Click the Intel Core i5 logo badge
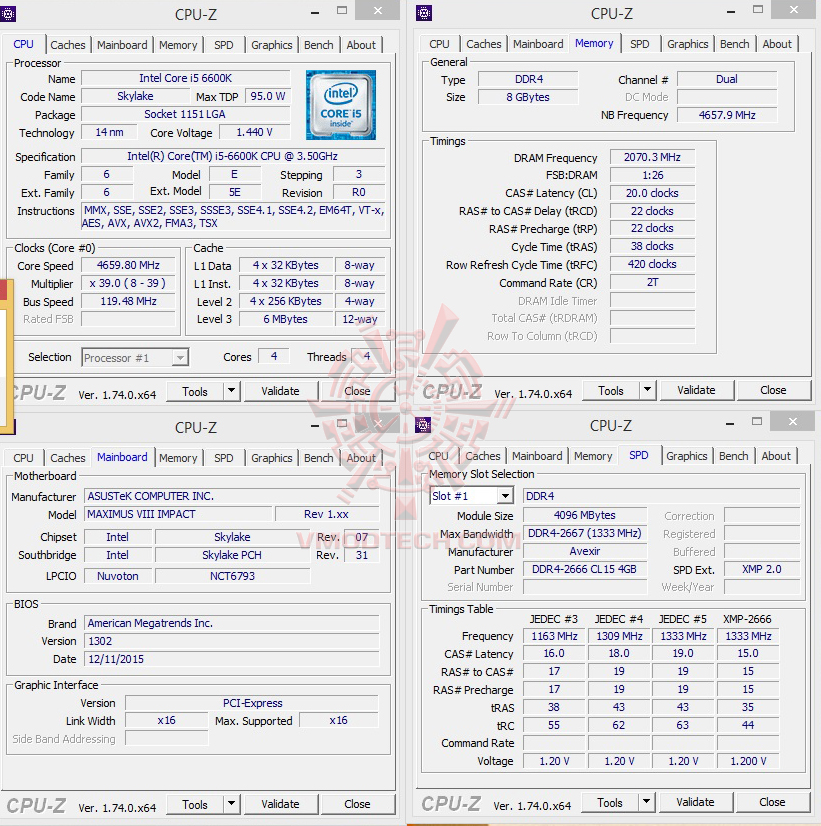 (x=341, y=105)
